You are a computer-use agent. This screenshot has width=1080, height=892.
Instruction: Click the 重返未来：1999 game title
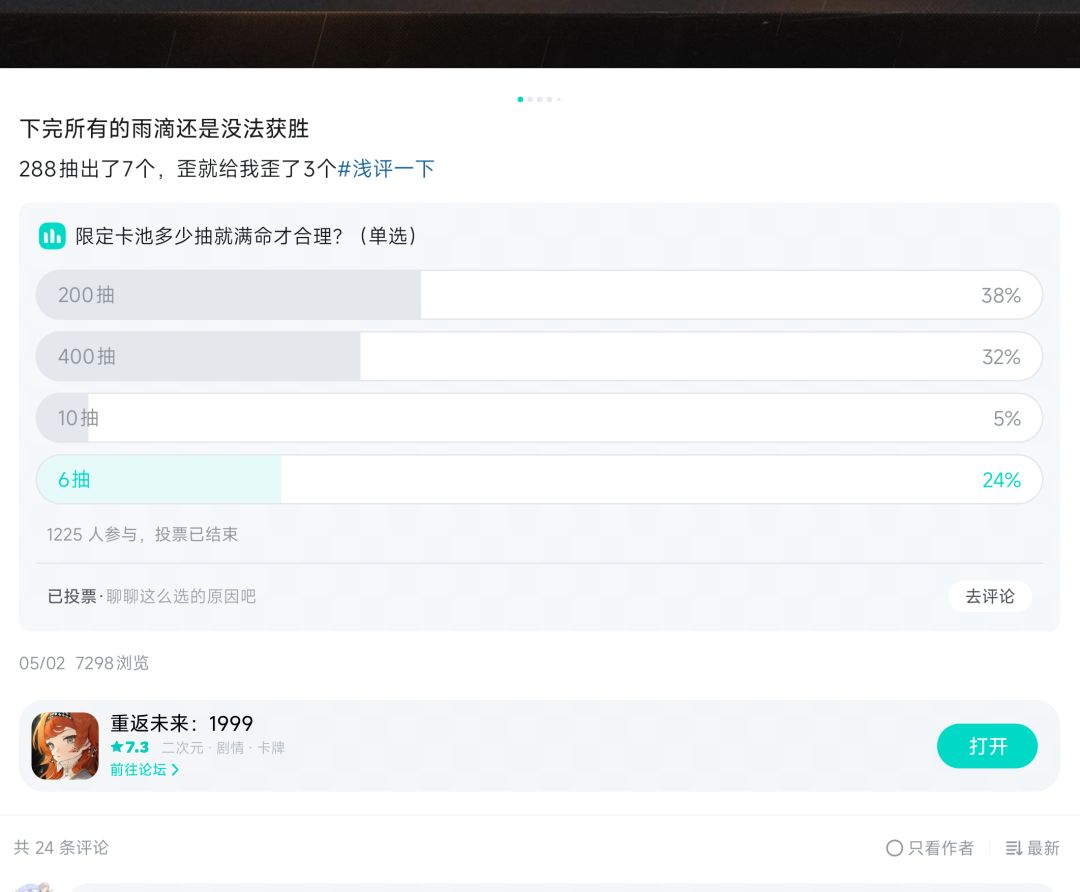(x=182, y=723)
